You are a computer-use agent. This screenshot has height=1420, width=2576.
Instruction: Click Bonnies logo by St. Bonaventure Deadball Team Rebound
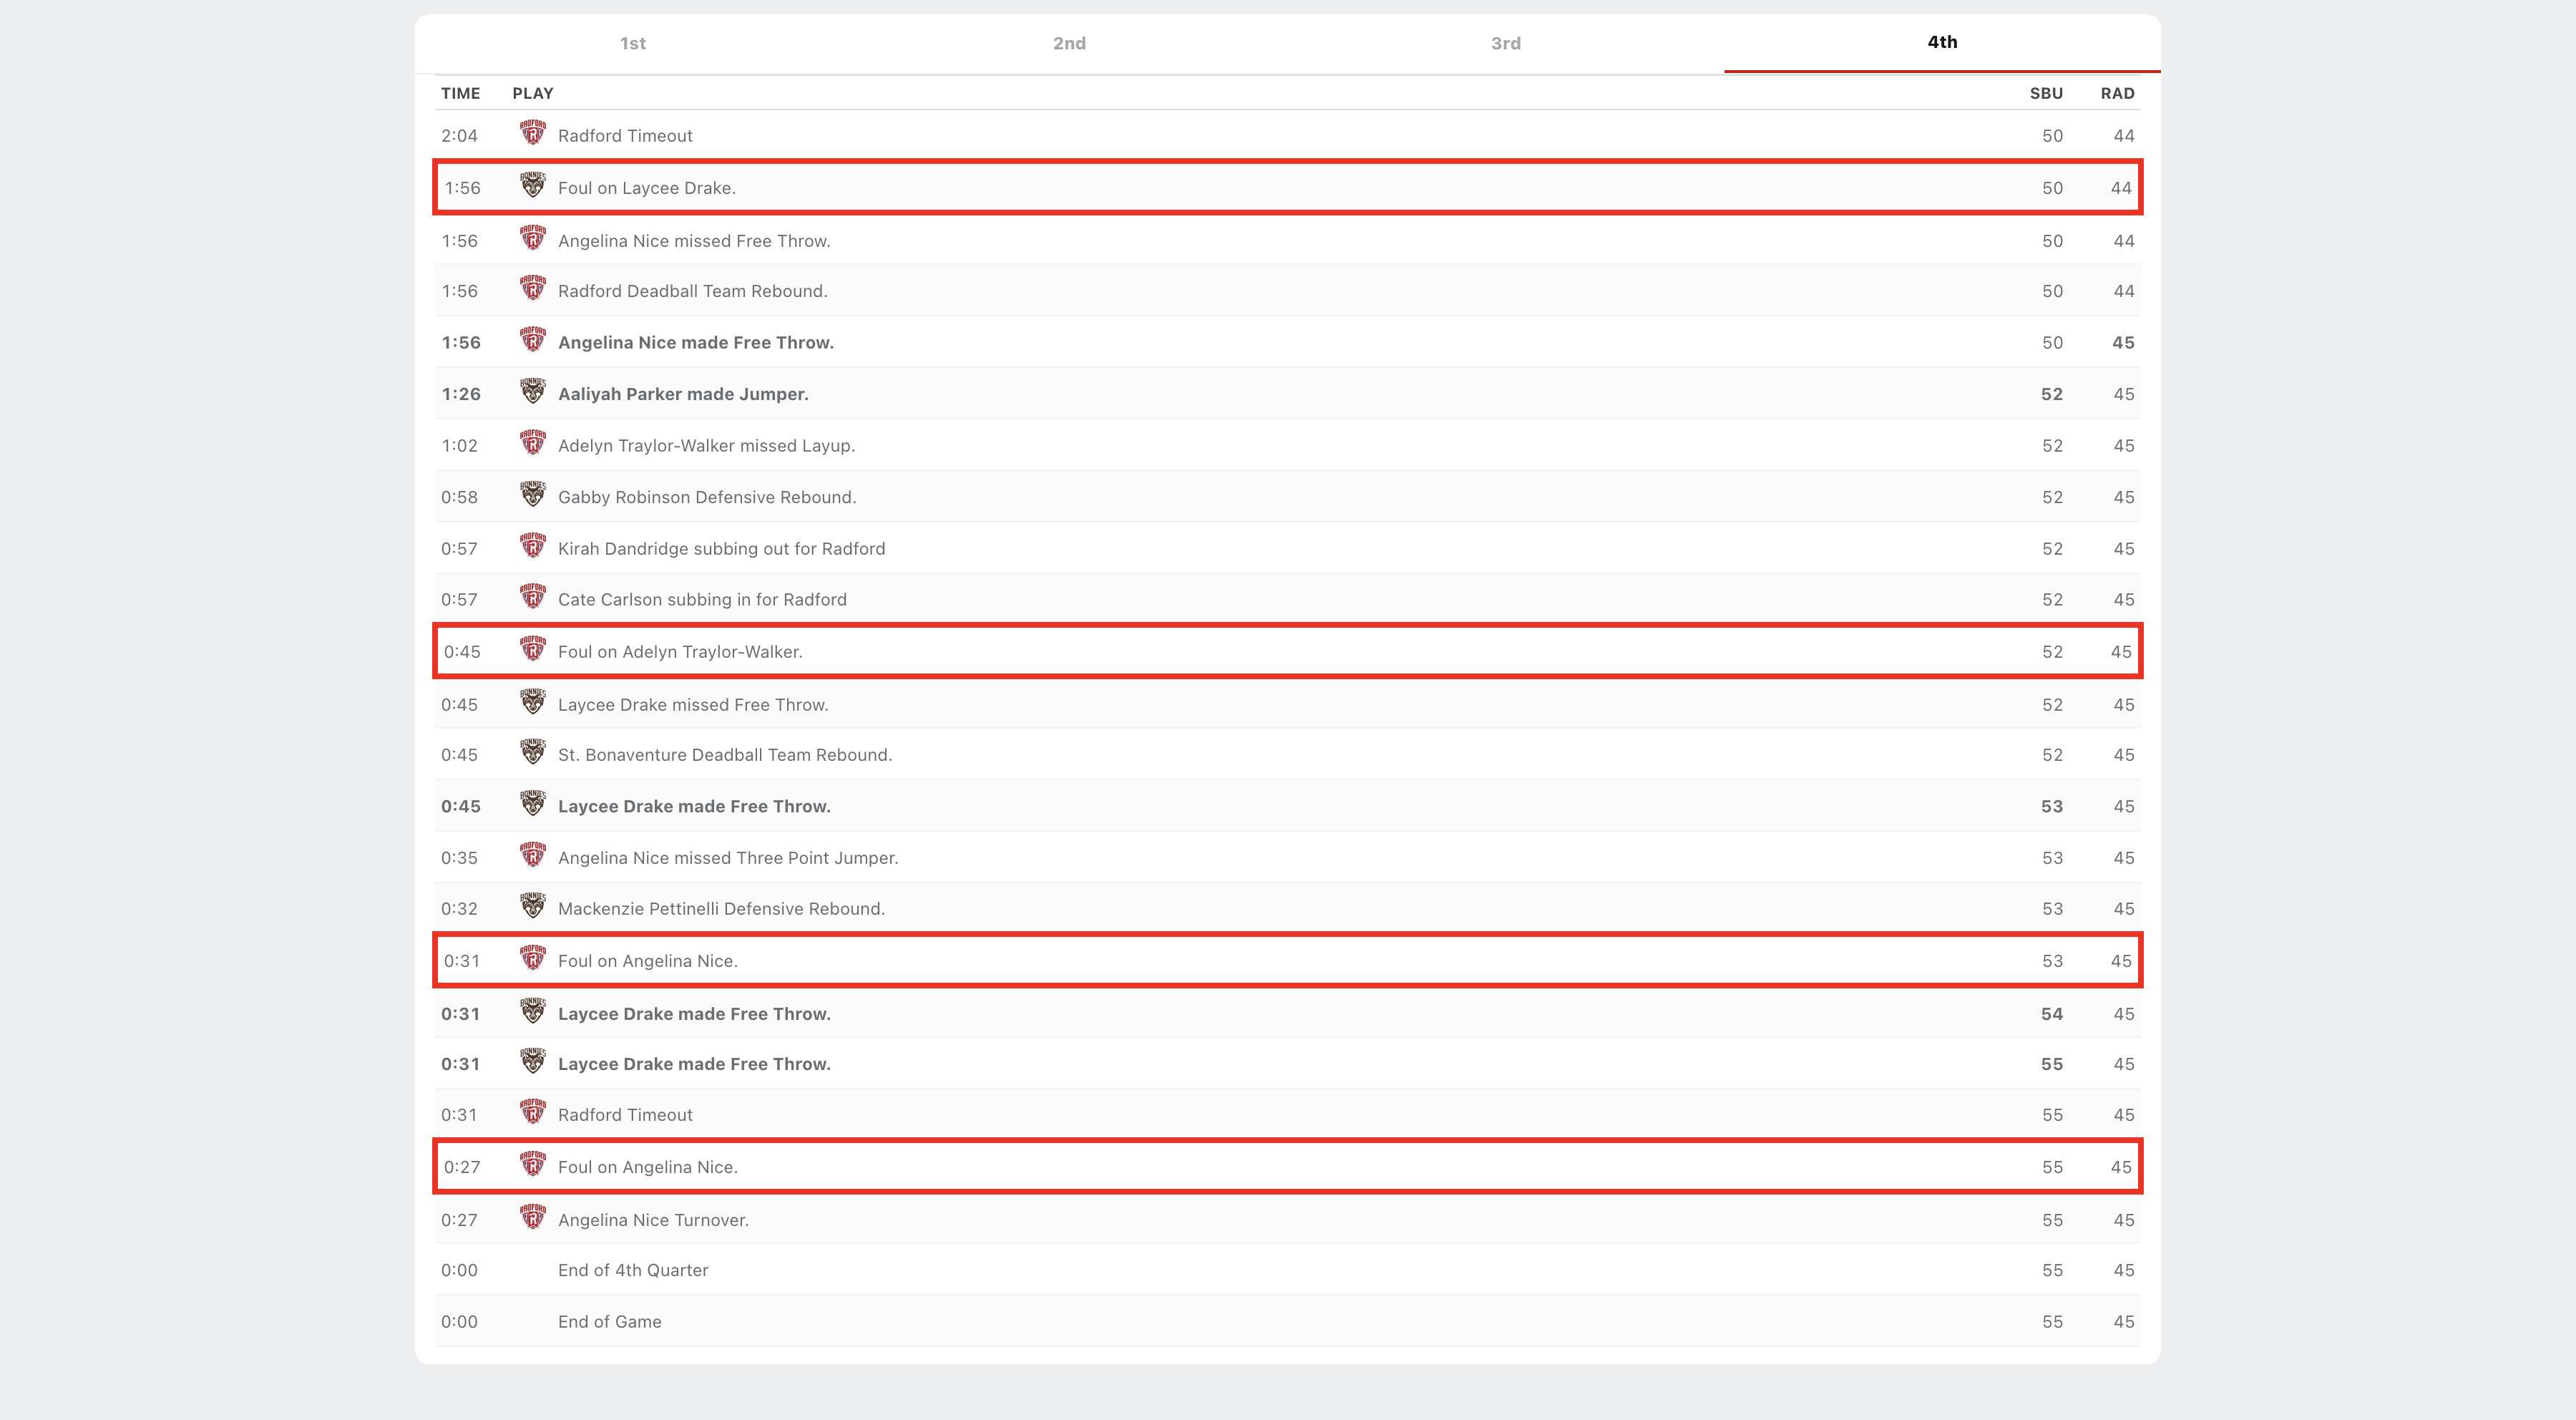point(533,752)
